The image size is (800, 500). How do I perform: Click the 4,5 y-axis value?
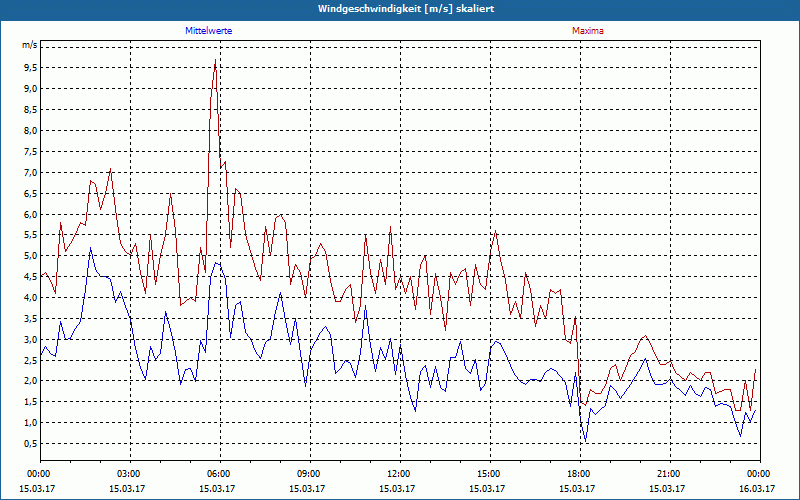(x=31, y=277)
